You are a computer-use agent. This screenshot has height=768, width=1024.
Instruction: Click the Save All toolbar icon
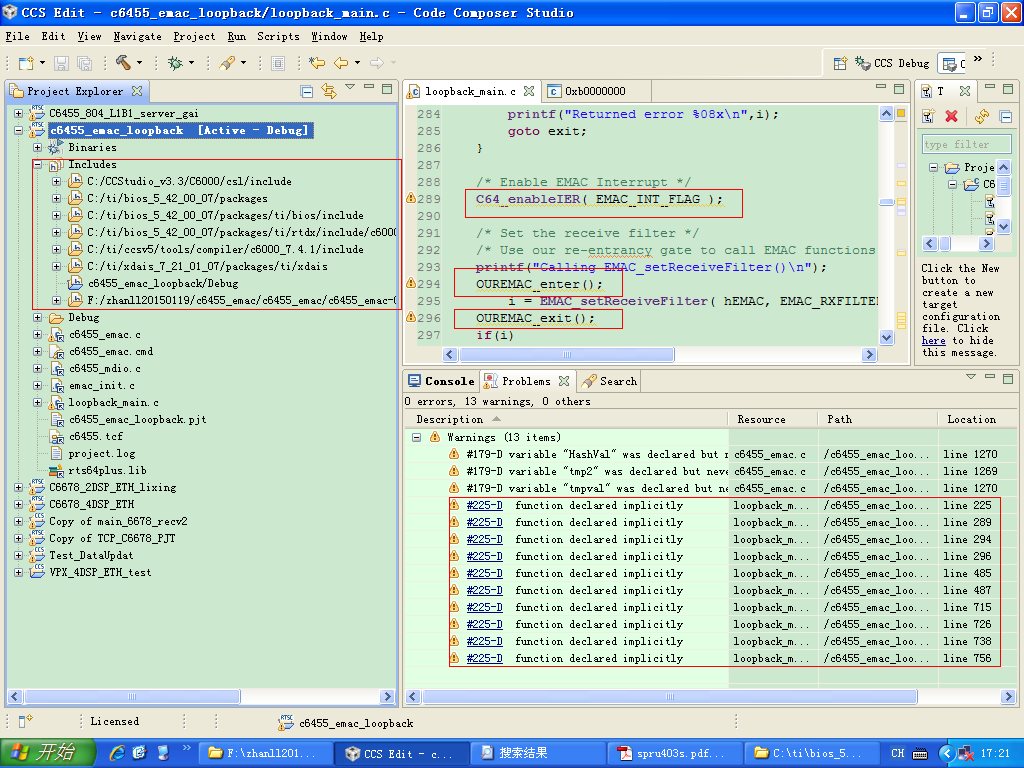pos(85,63)
